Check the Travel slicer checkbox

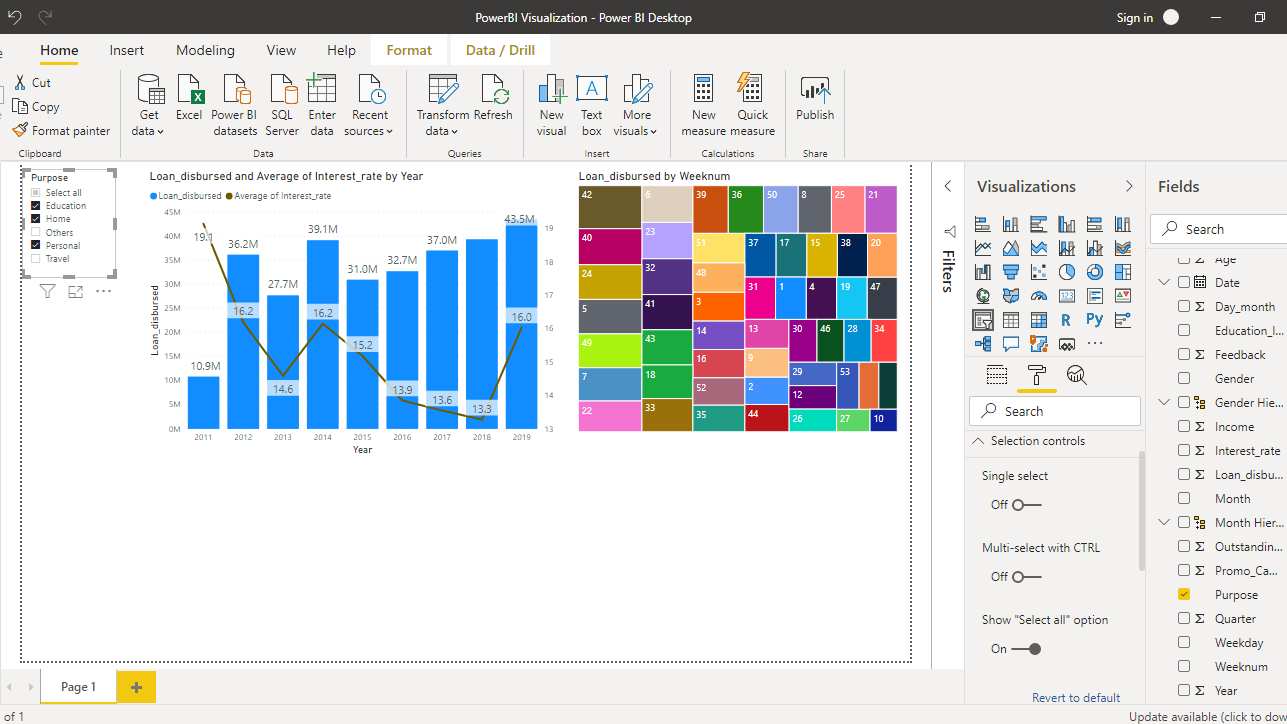(x=36, y=259)
